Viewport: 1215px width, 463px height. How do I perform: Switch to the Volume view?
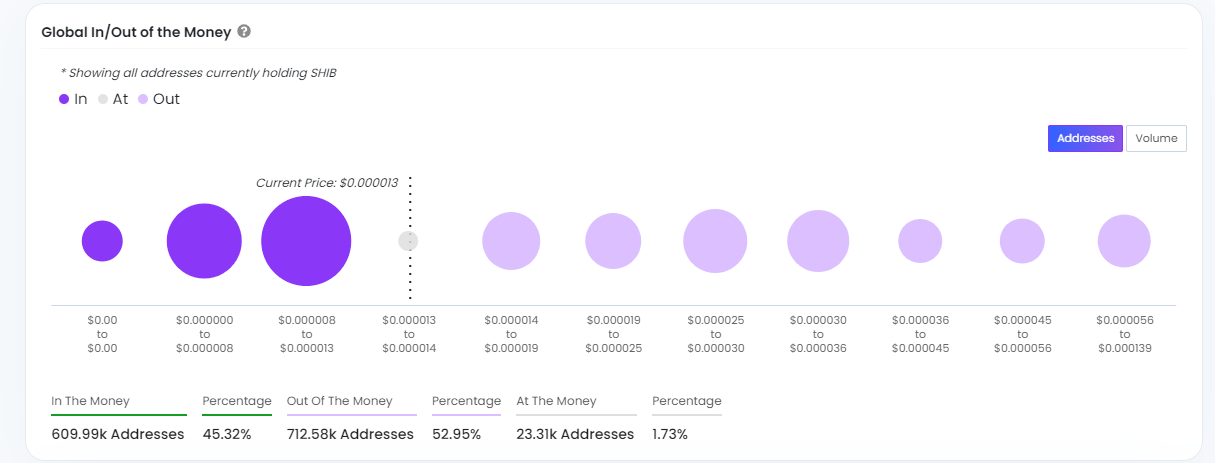point(1156,139)
